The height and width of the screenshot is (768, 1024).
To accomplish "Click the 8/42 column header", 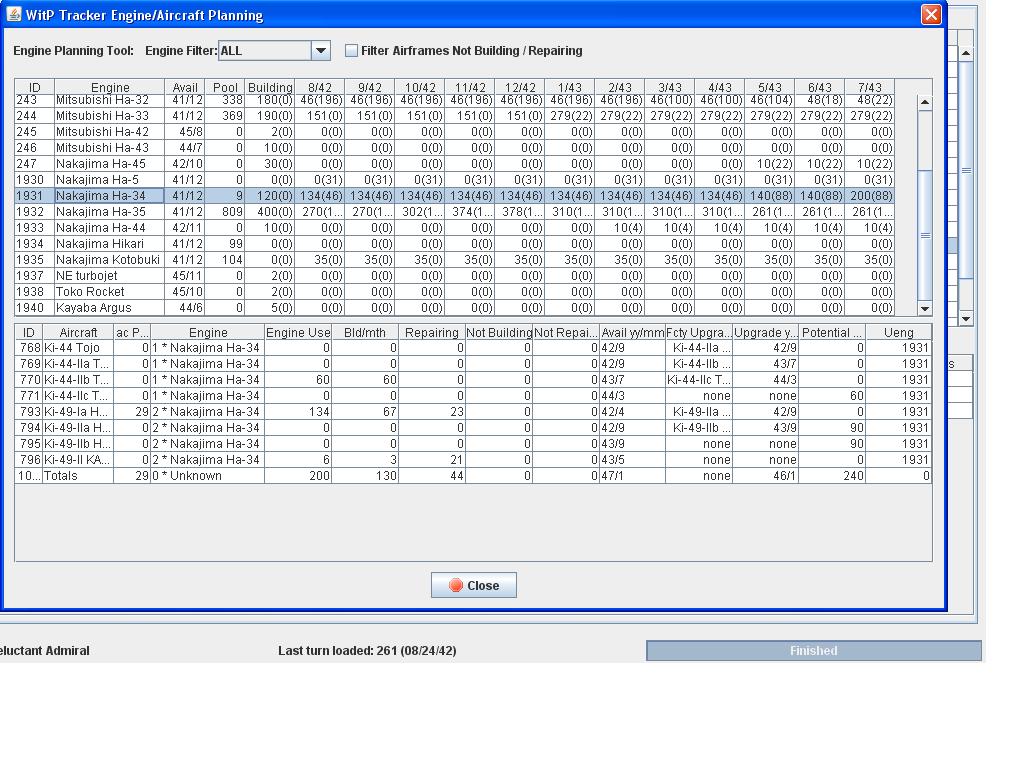I will point(320,87).
